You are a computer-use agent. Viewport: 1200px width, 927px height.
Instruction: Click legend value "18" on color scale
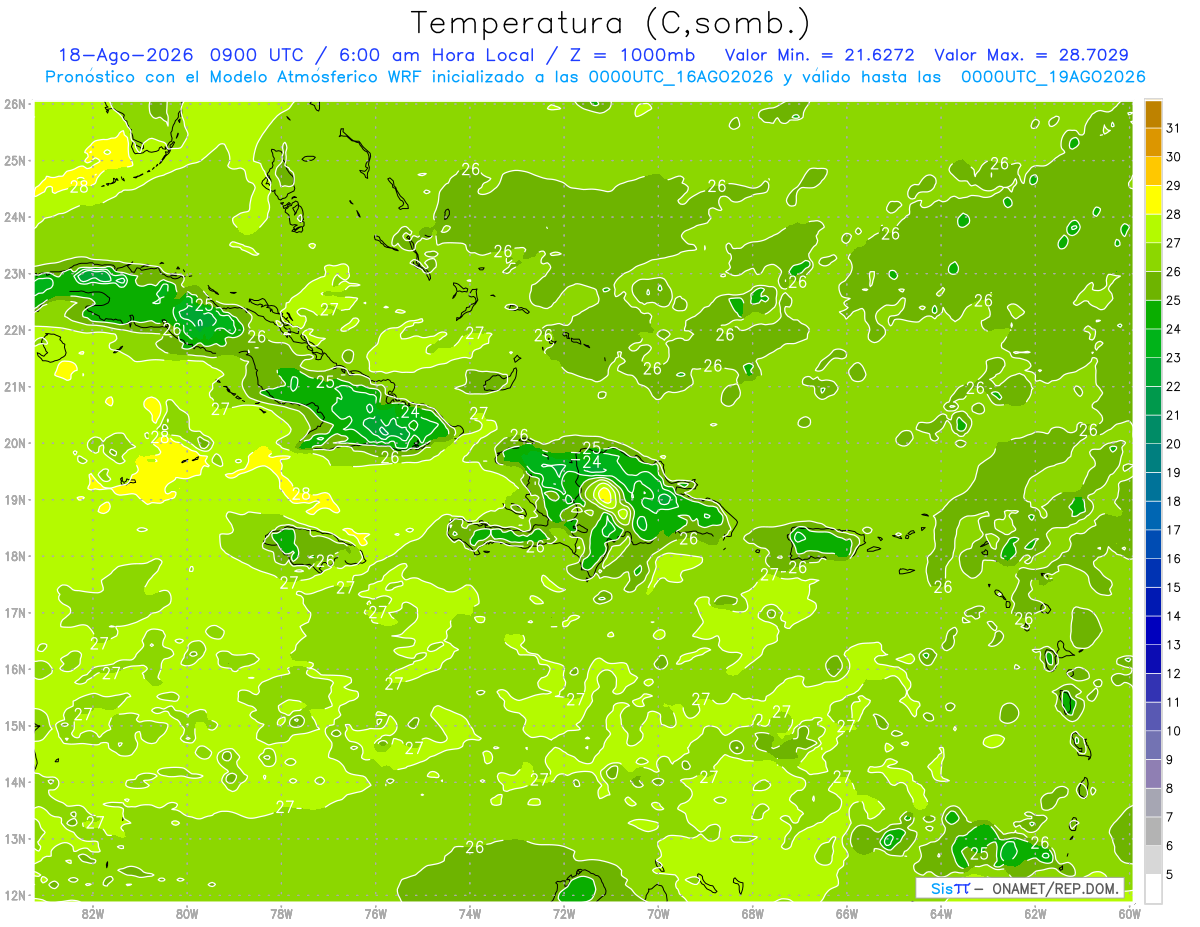1173,501
